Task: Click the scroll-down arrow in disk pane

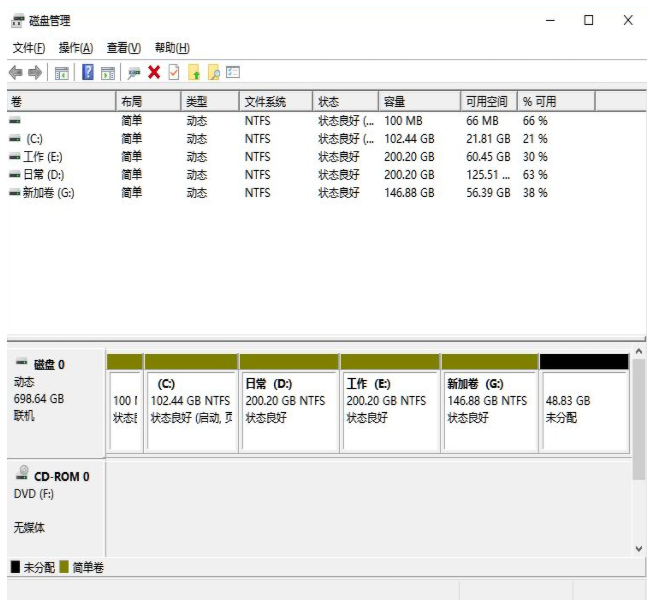Action: 639,548
